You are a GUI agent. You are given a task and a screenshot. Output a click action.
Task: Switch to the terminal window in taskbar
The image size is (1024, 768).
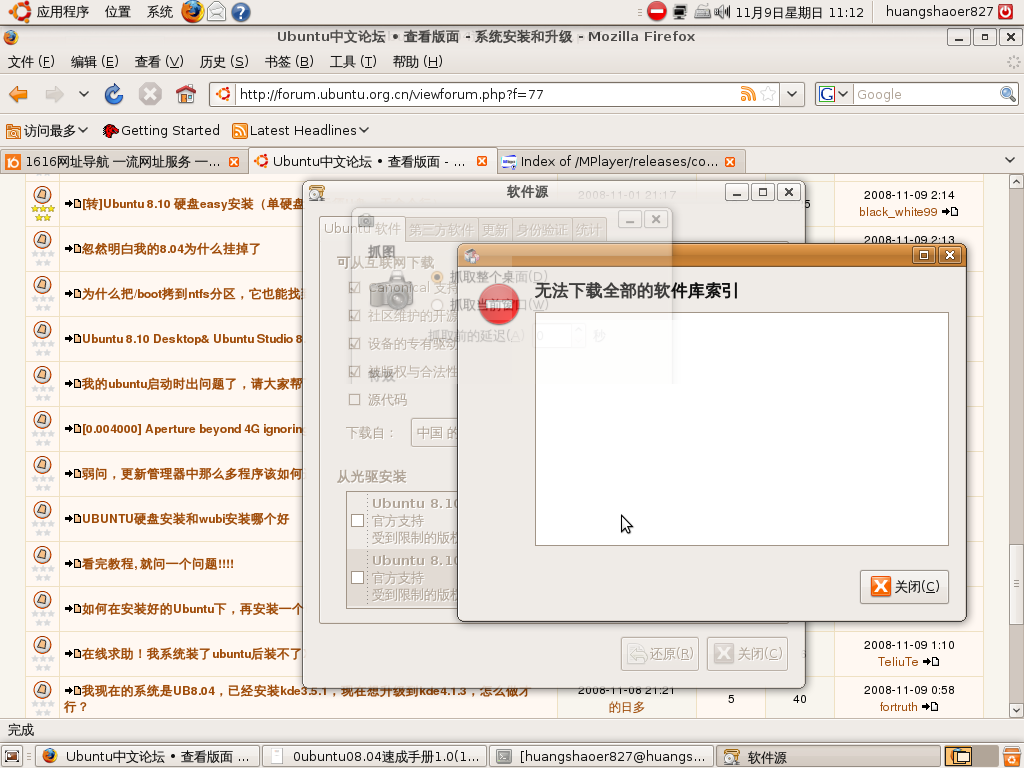(x=601, y=756)
